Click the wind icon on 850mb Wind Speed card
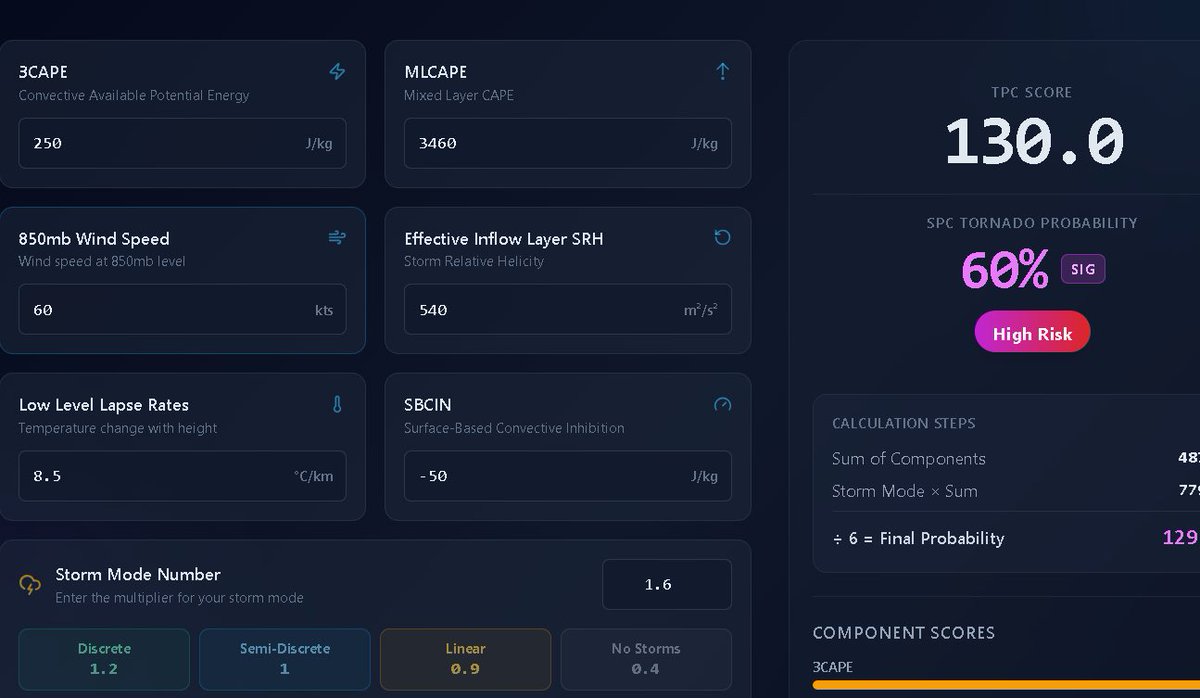The image size is (1200, 698). (x=337, y=238)
